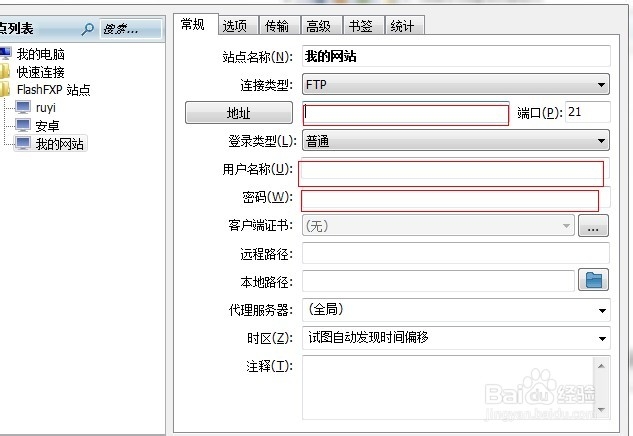This screenshot has width=633, height=436.
Task: Click the 我的电脑 computer icon
Action: point(5,54)
